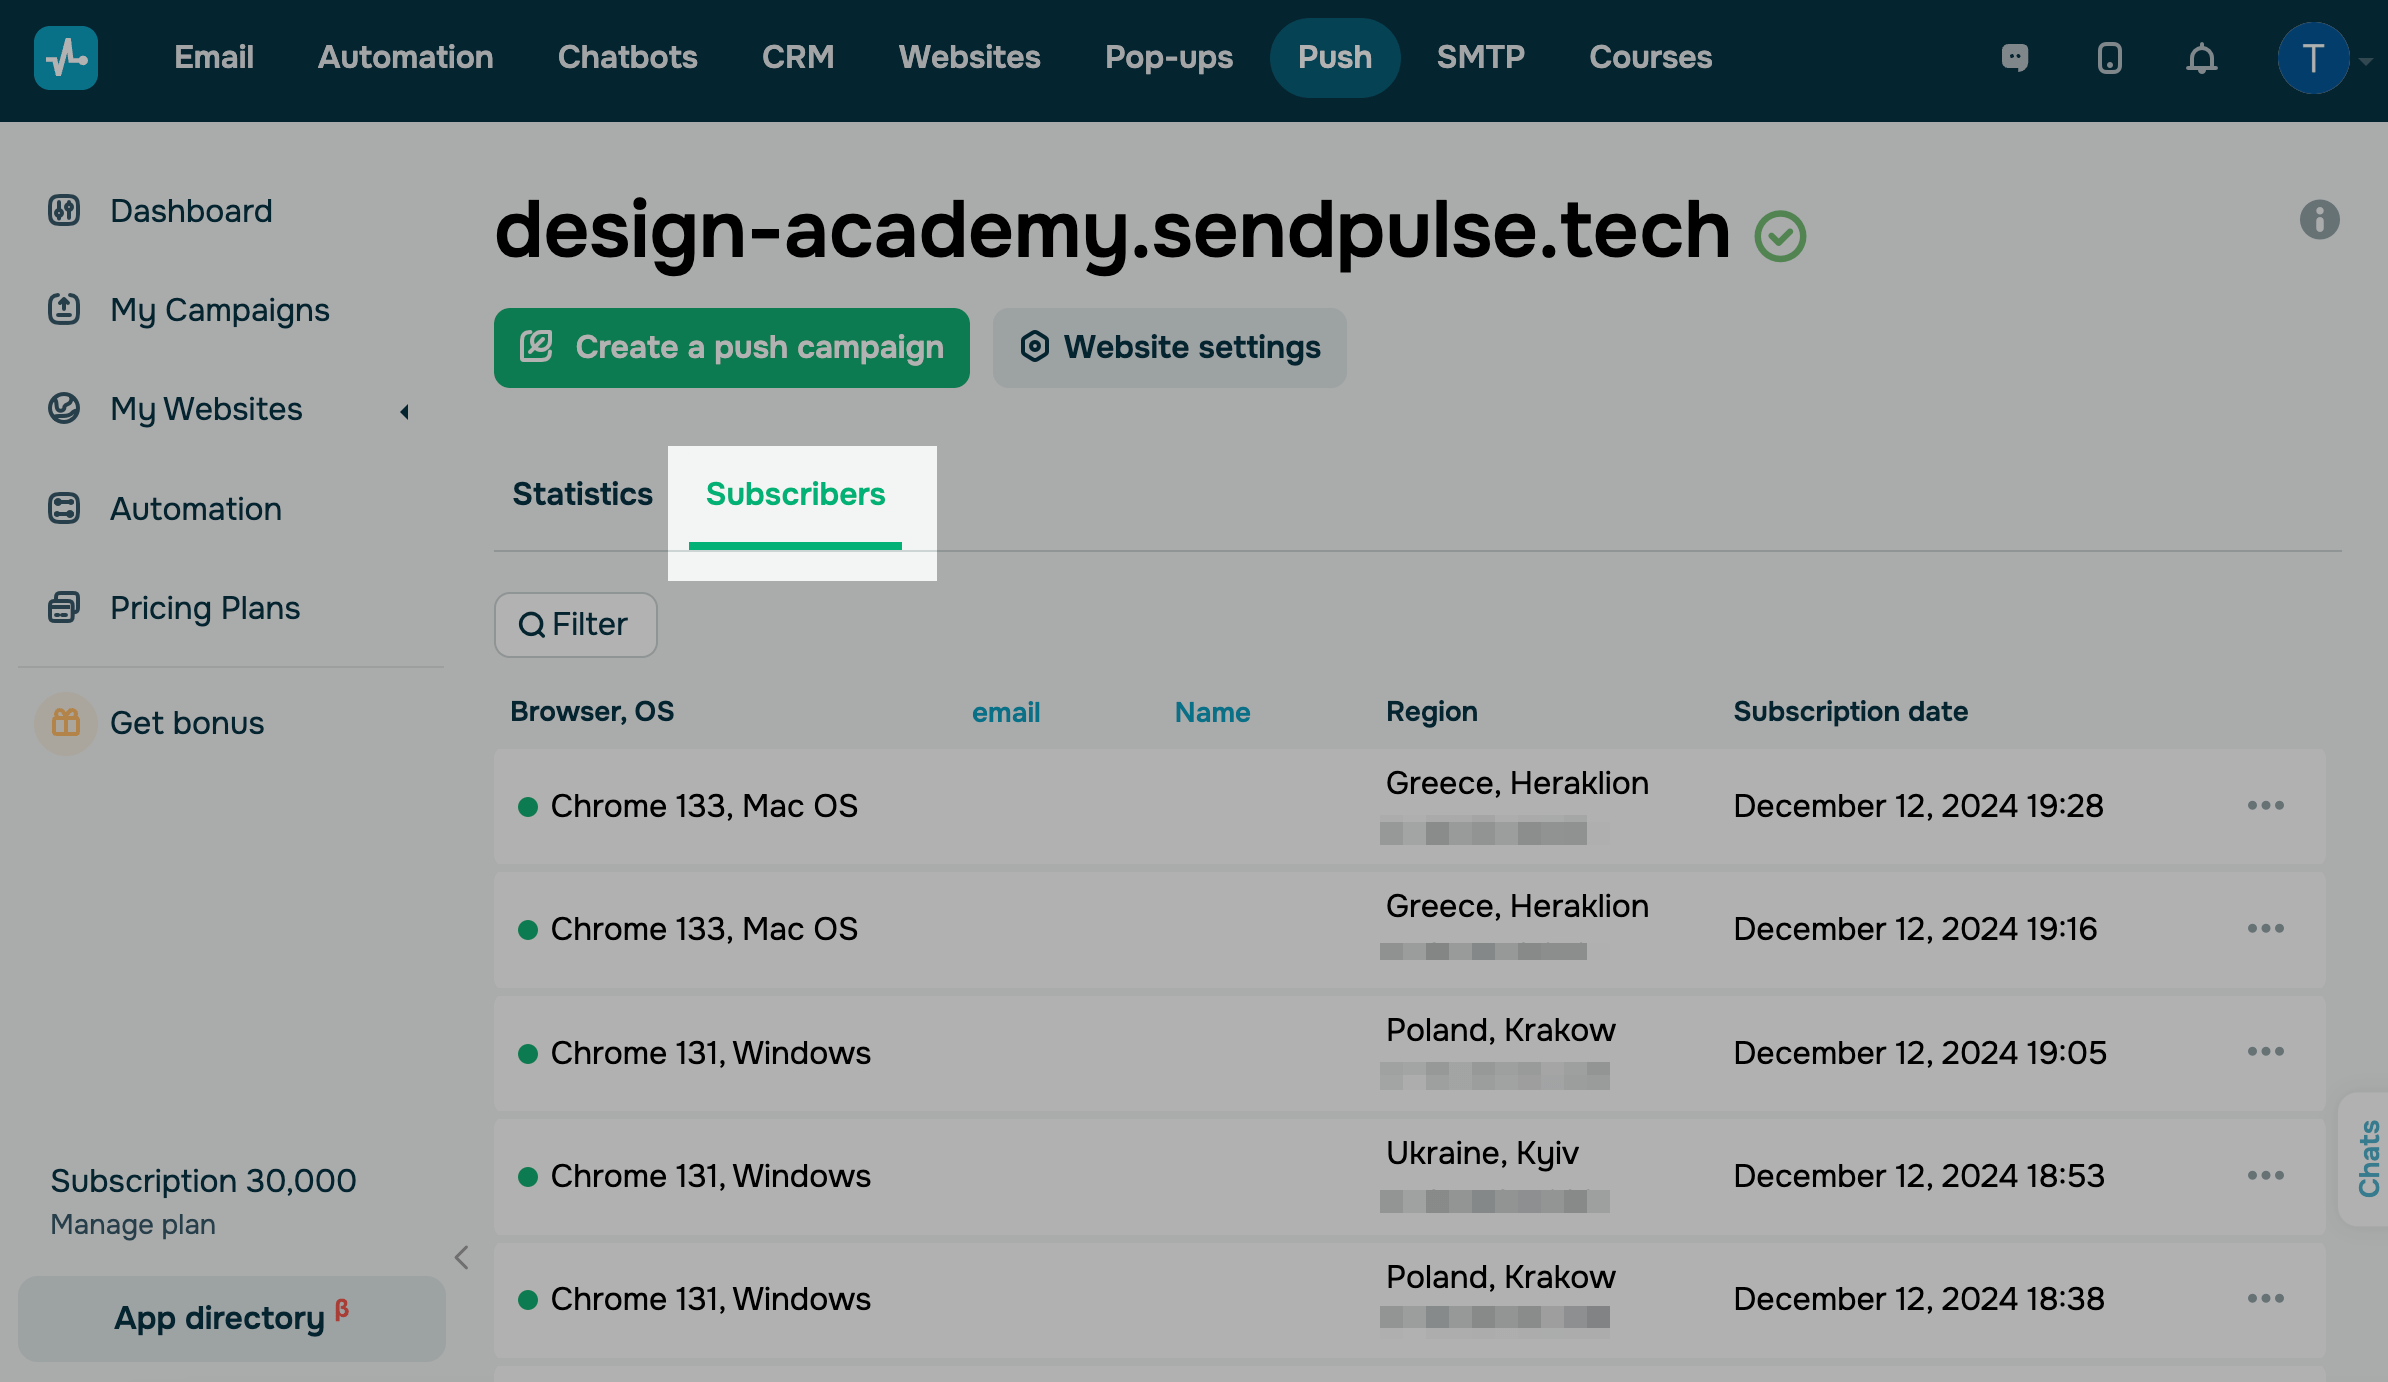Screen dimensions: 2388x1382
Task: Open the chat messages icon in header
Action: [x=2015, y=58]
